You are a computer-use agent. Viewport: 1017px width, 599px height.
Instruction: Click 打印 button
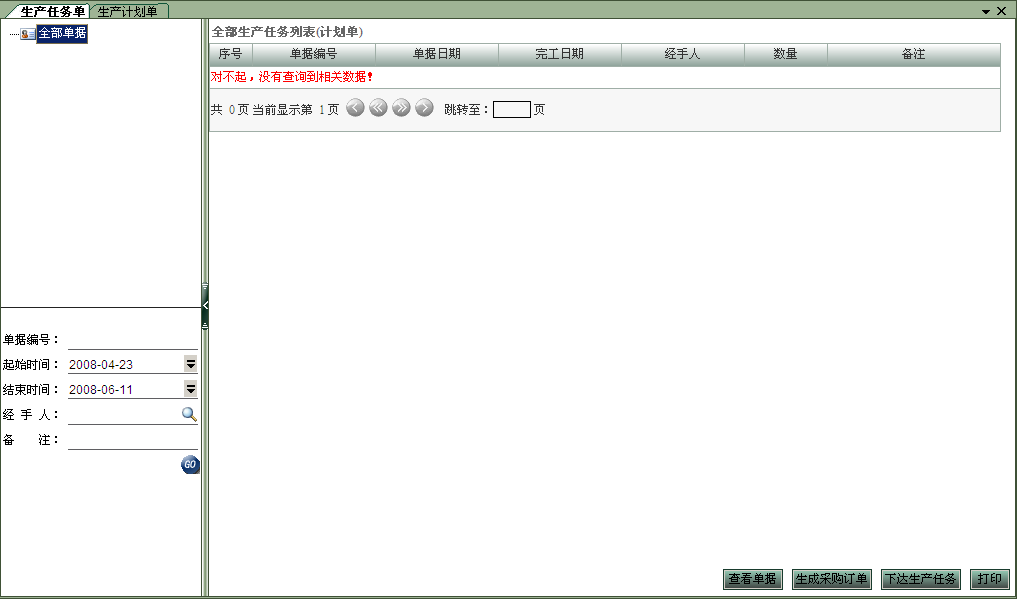[x=990, y=579]
